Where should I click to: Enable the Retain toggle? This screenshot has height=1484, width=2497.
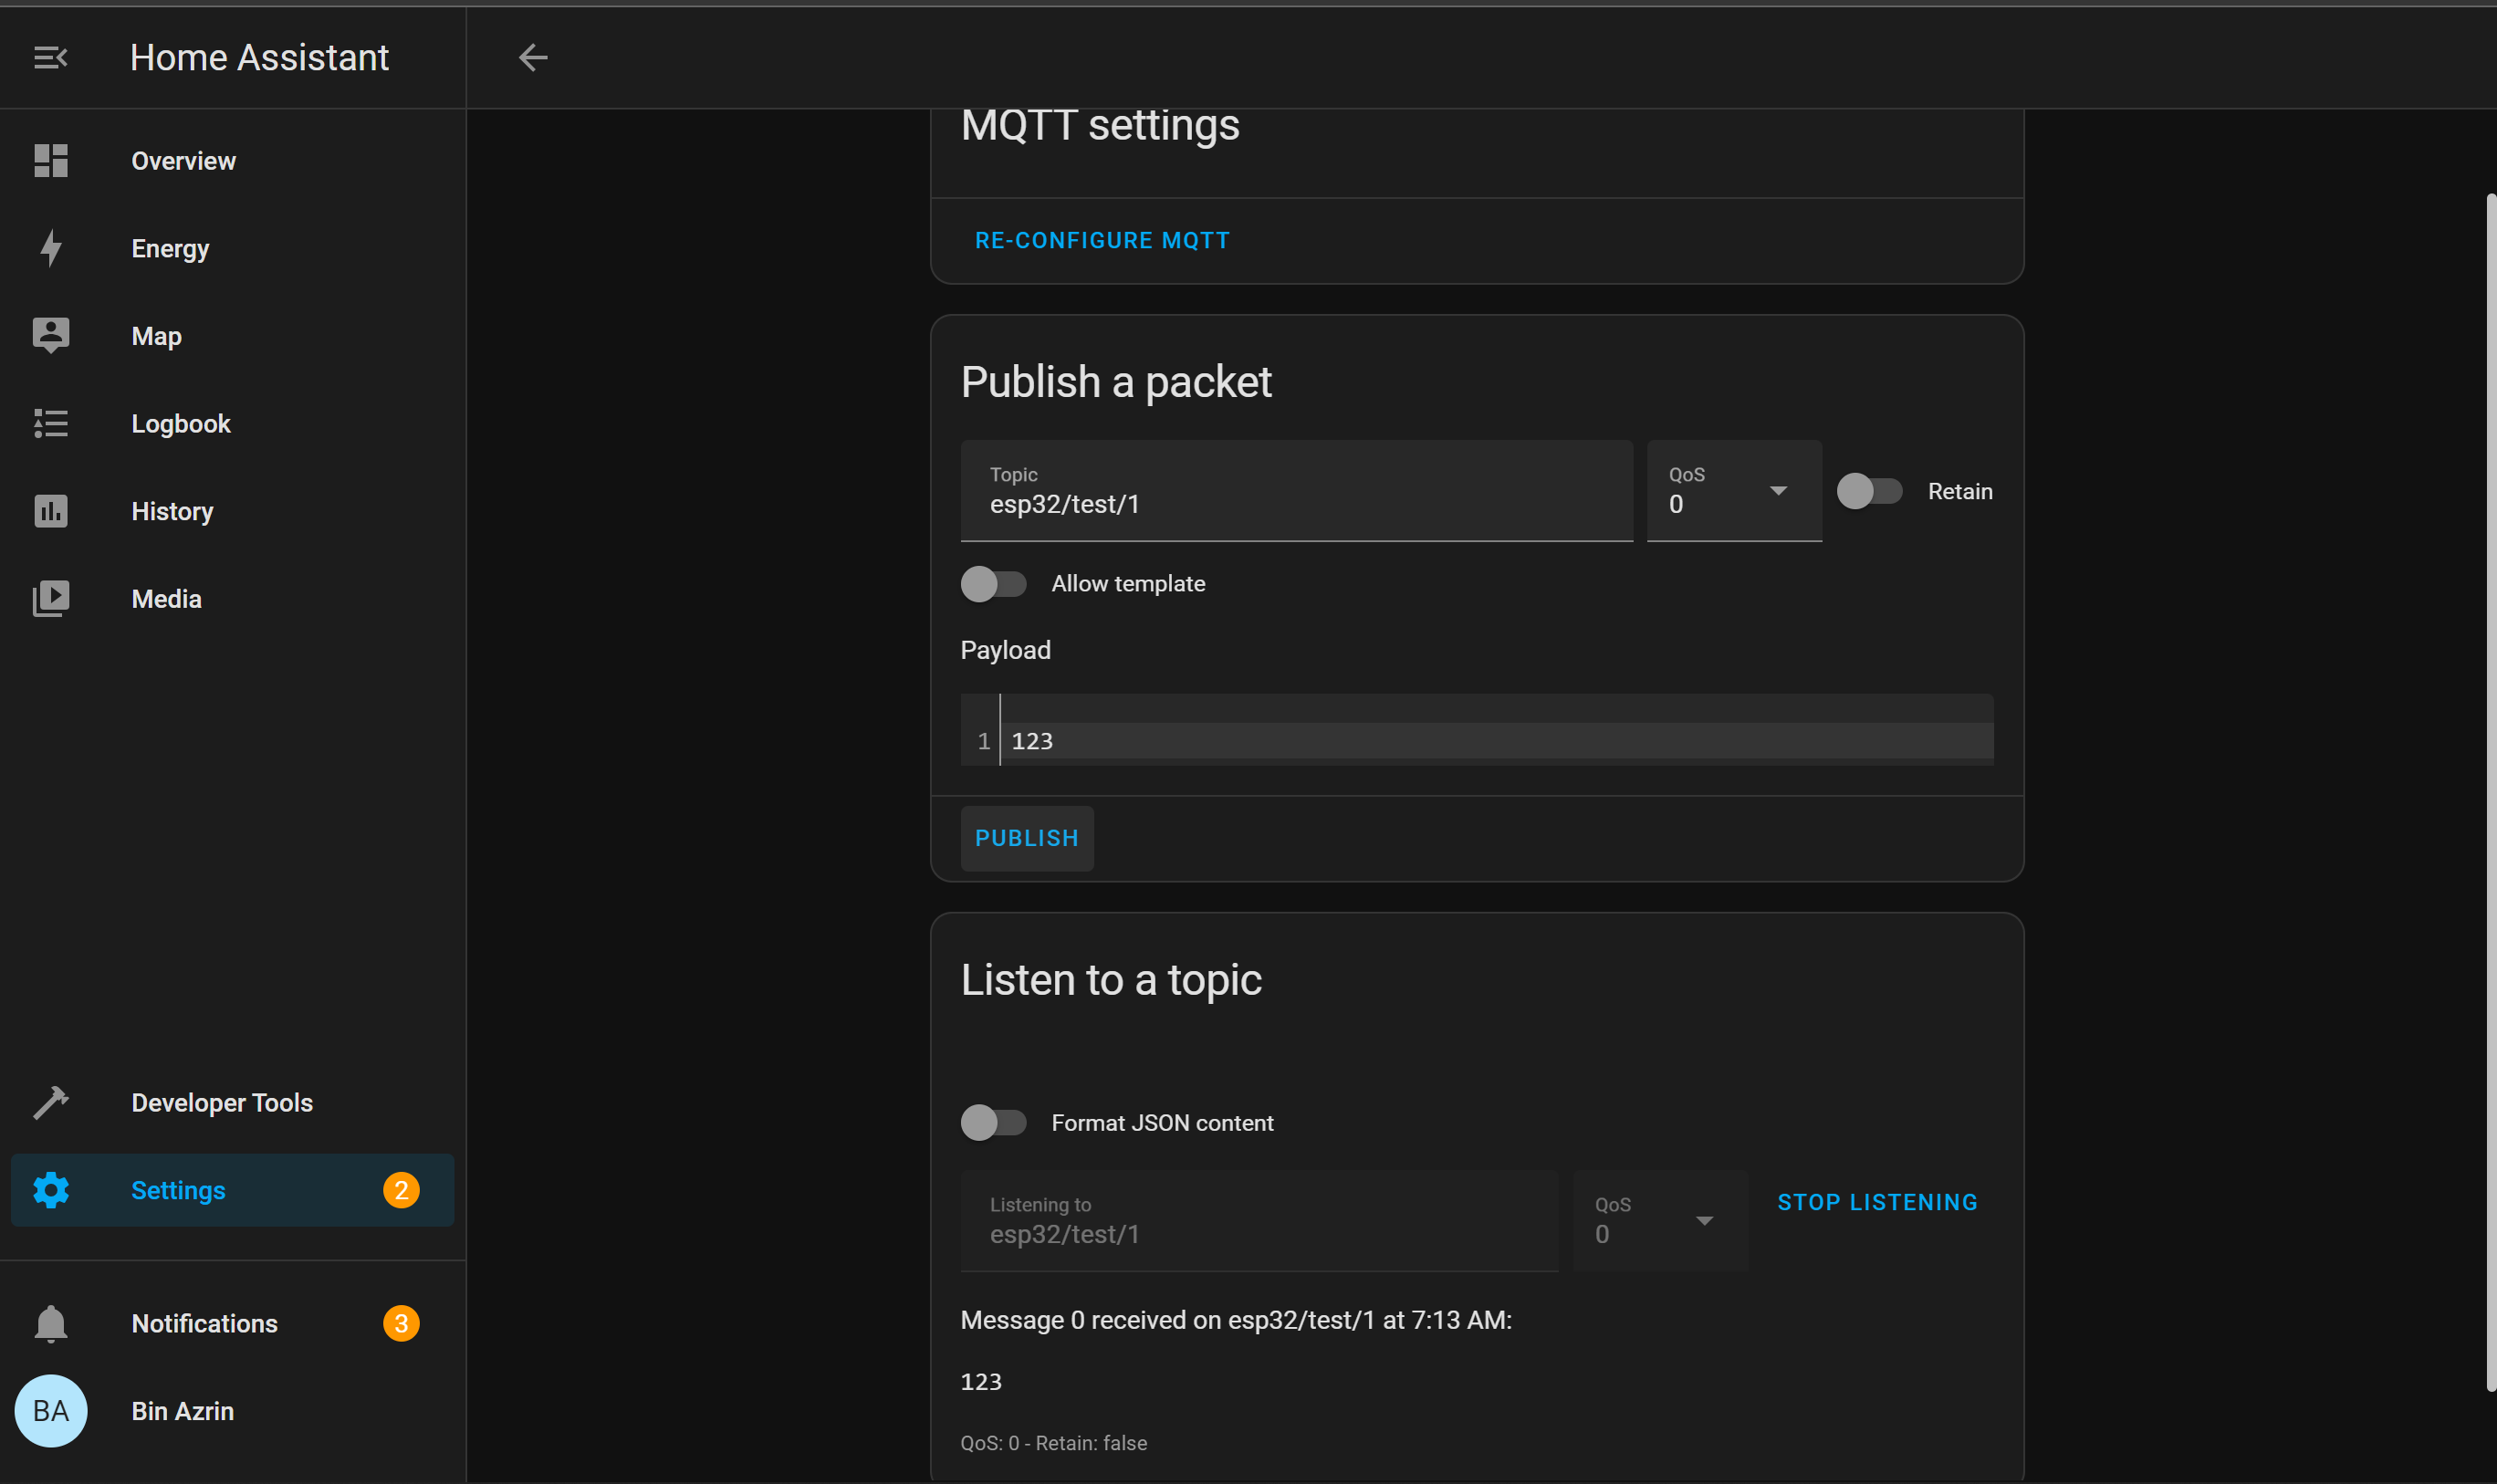coord(1869,491)
